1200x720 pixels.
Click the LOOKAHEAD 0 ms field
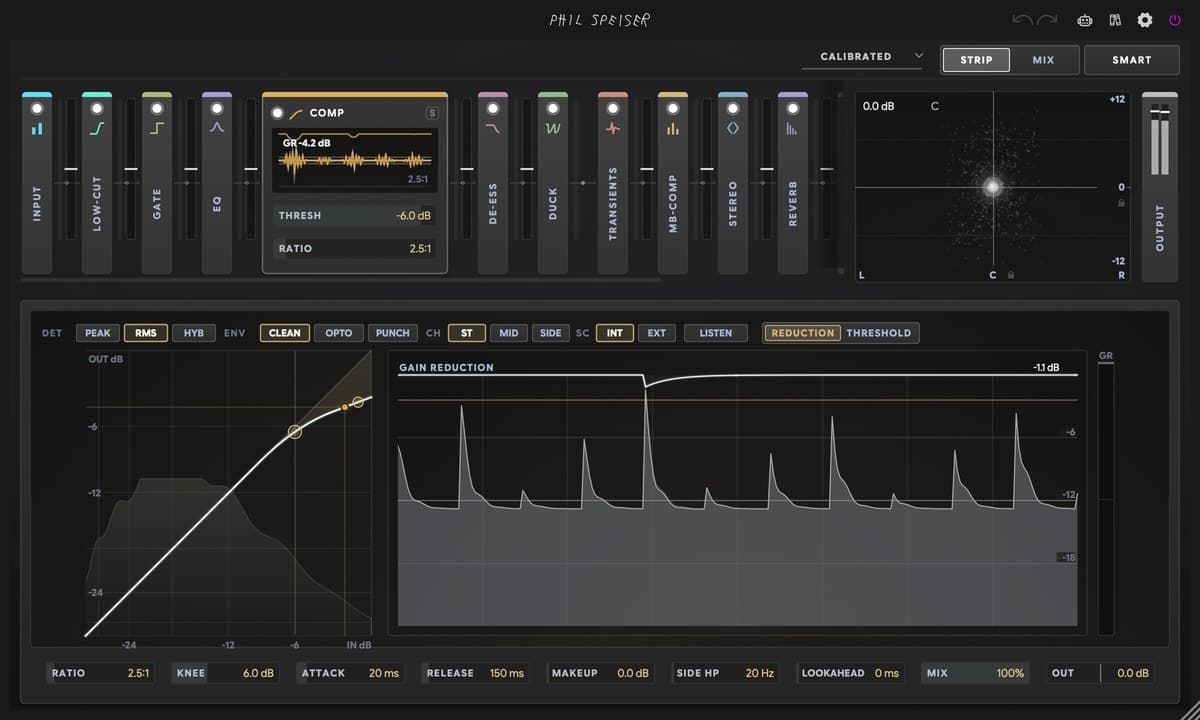click(x=850, y=673)
